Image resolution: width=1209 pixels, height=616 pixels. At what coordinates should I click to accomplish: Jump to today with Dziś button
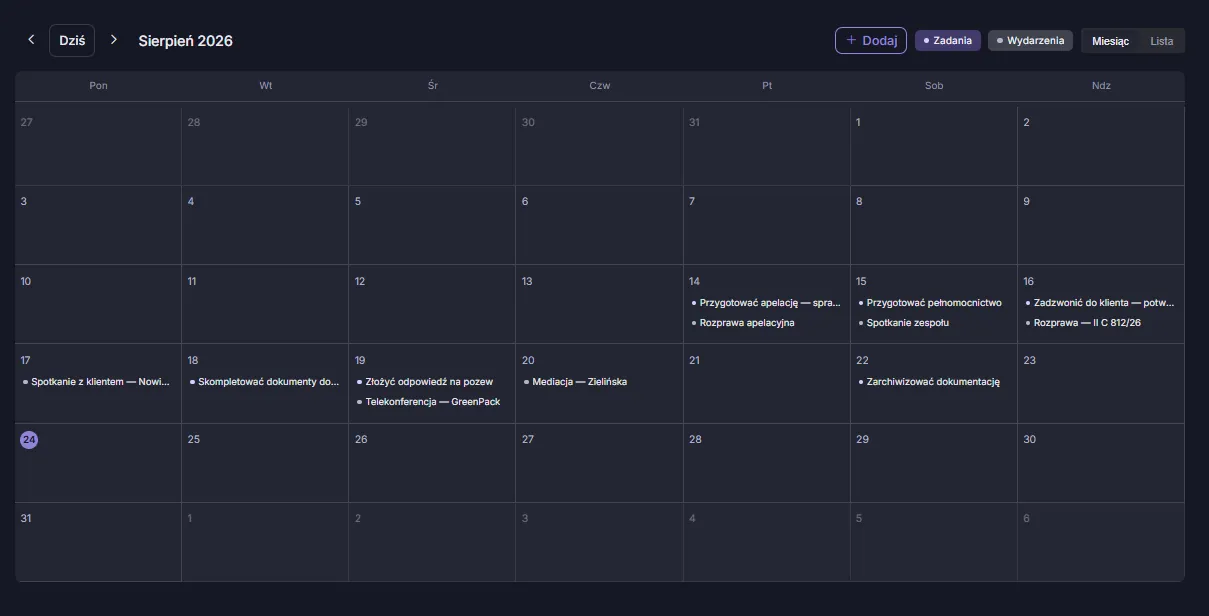[x=72, y=40]
